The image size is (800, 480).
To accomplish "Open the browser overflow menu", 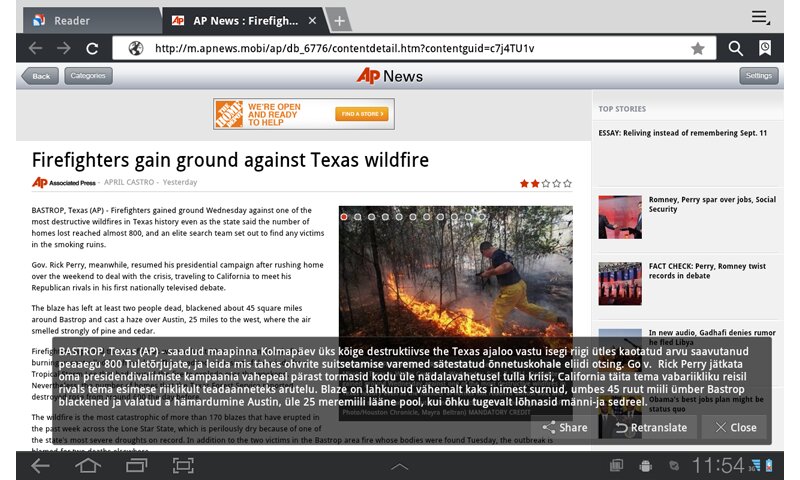I will (x=762, y=17).
